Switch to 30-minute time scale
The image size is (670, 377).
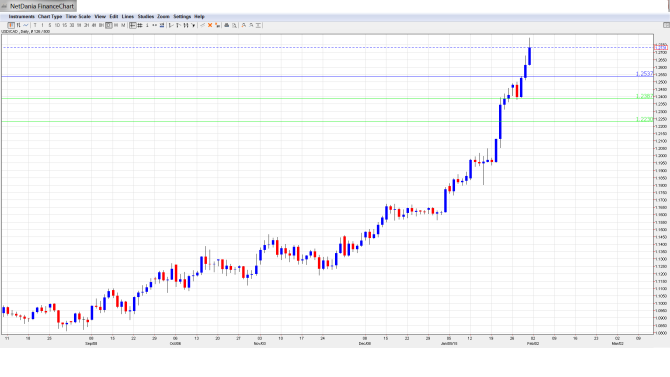click(72, 25)
